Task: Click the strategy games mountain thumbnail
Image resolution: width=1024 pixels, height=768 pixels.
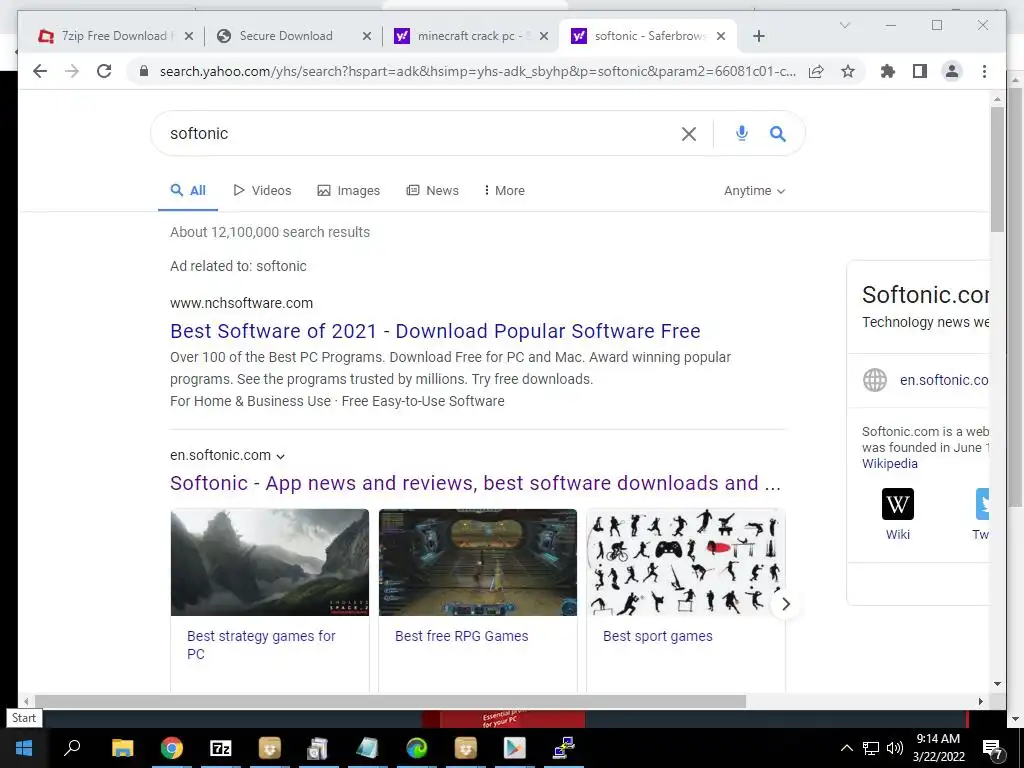Action: [x=270, y=562]
